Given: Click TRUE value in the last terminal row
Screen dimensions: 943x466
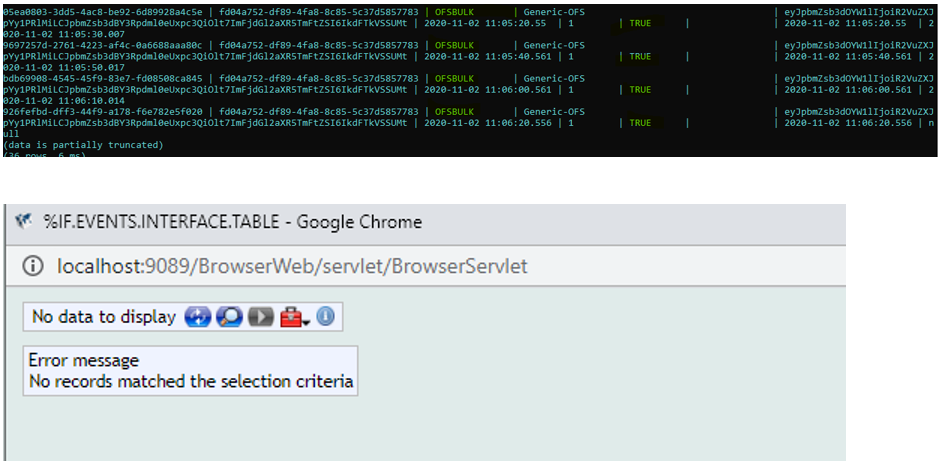Looking at the screenshot, I should (640, 122).
